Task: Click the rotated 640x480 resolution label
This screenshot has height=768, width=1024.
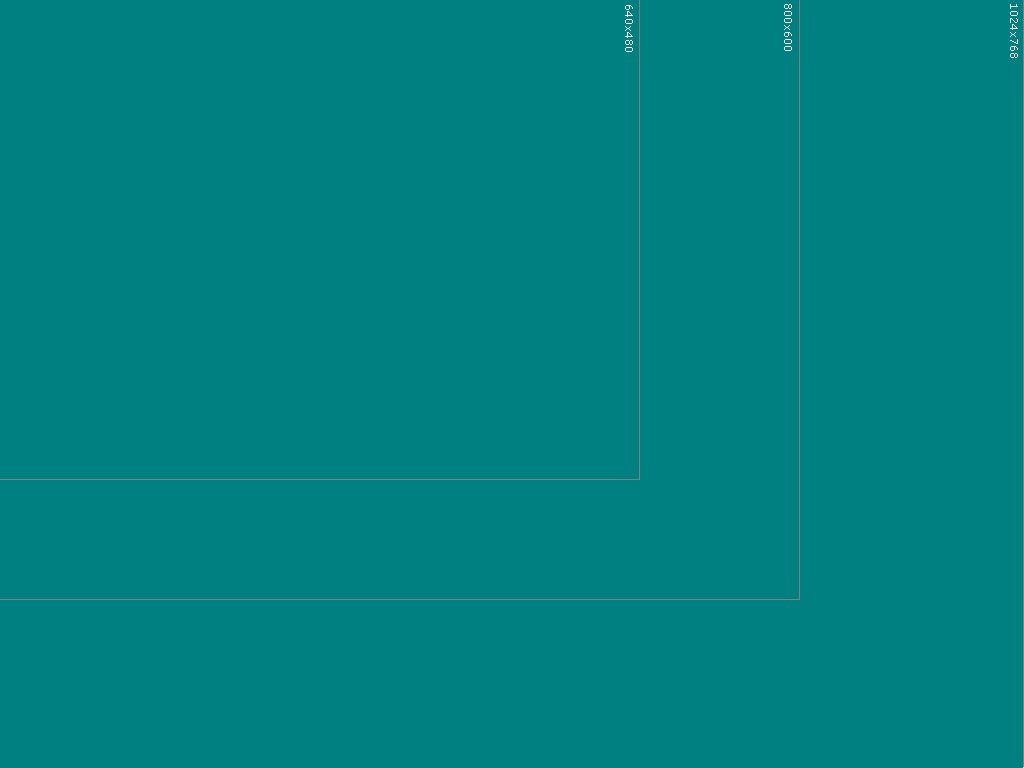Action: (628, 28)
